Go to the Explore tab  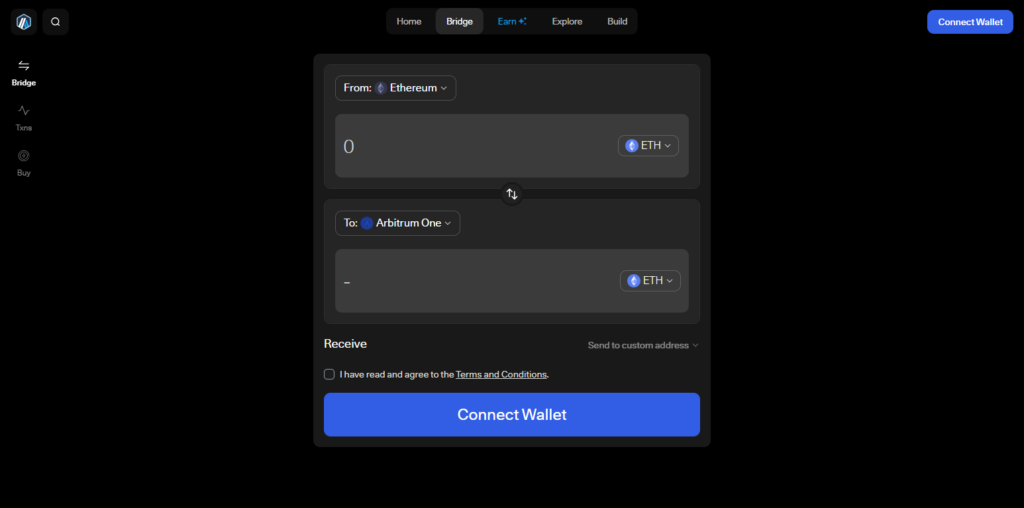[x=567, y=22]
